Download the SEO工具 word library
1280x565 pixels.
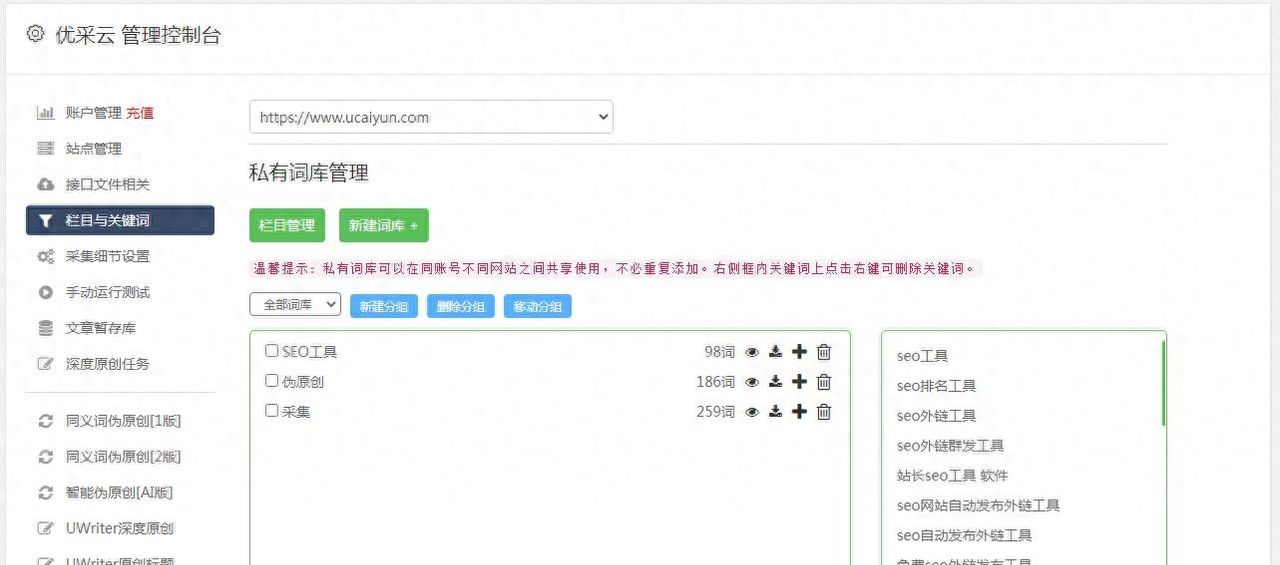click(x=775, y=352)
